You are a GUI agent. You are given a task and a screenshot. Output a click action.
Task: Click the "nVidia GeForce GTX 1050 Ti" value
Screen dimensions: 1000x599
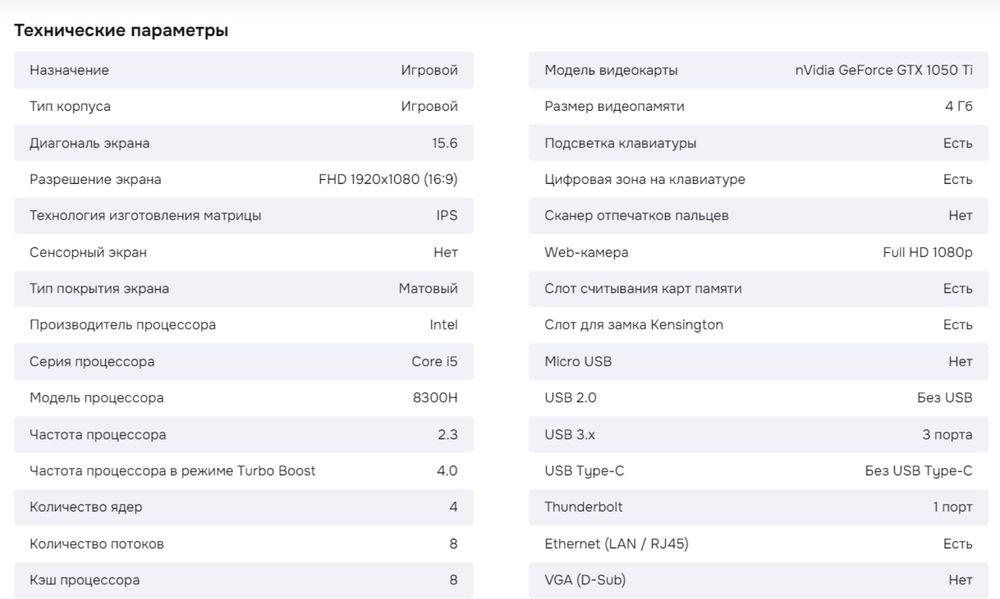[883, 70]
